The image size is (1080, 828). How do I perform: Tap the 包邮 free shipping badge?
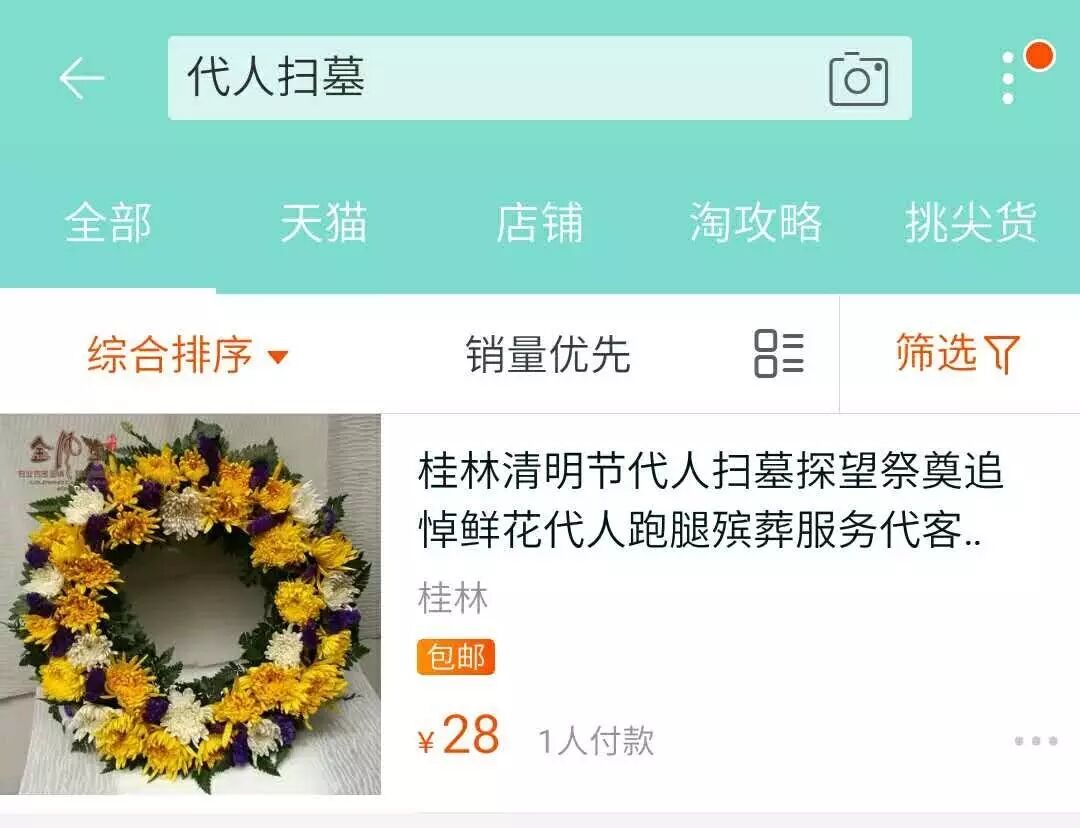(x=456, y=657)
